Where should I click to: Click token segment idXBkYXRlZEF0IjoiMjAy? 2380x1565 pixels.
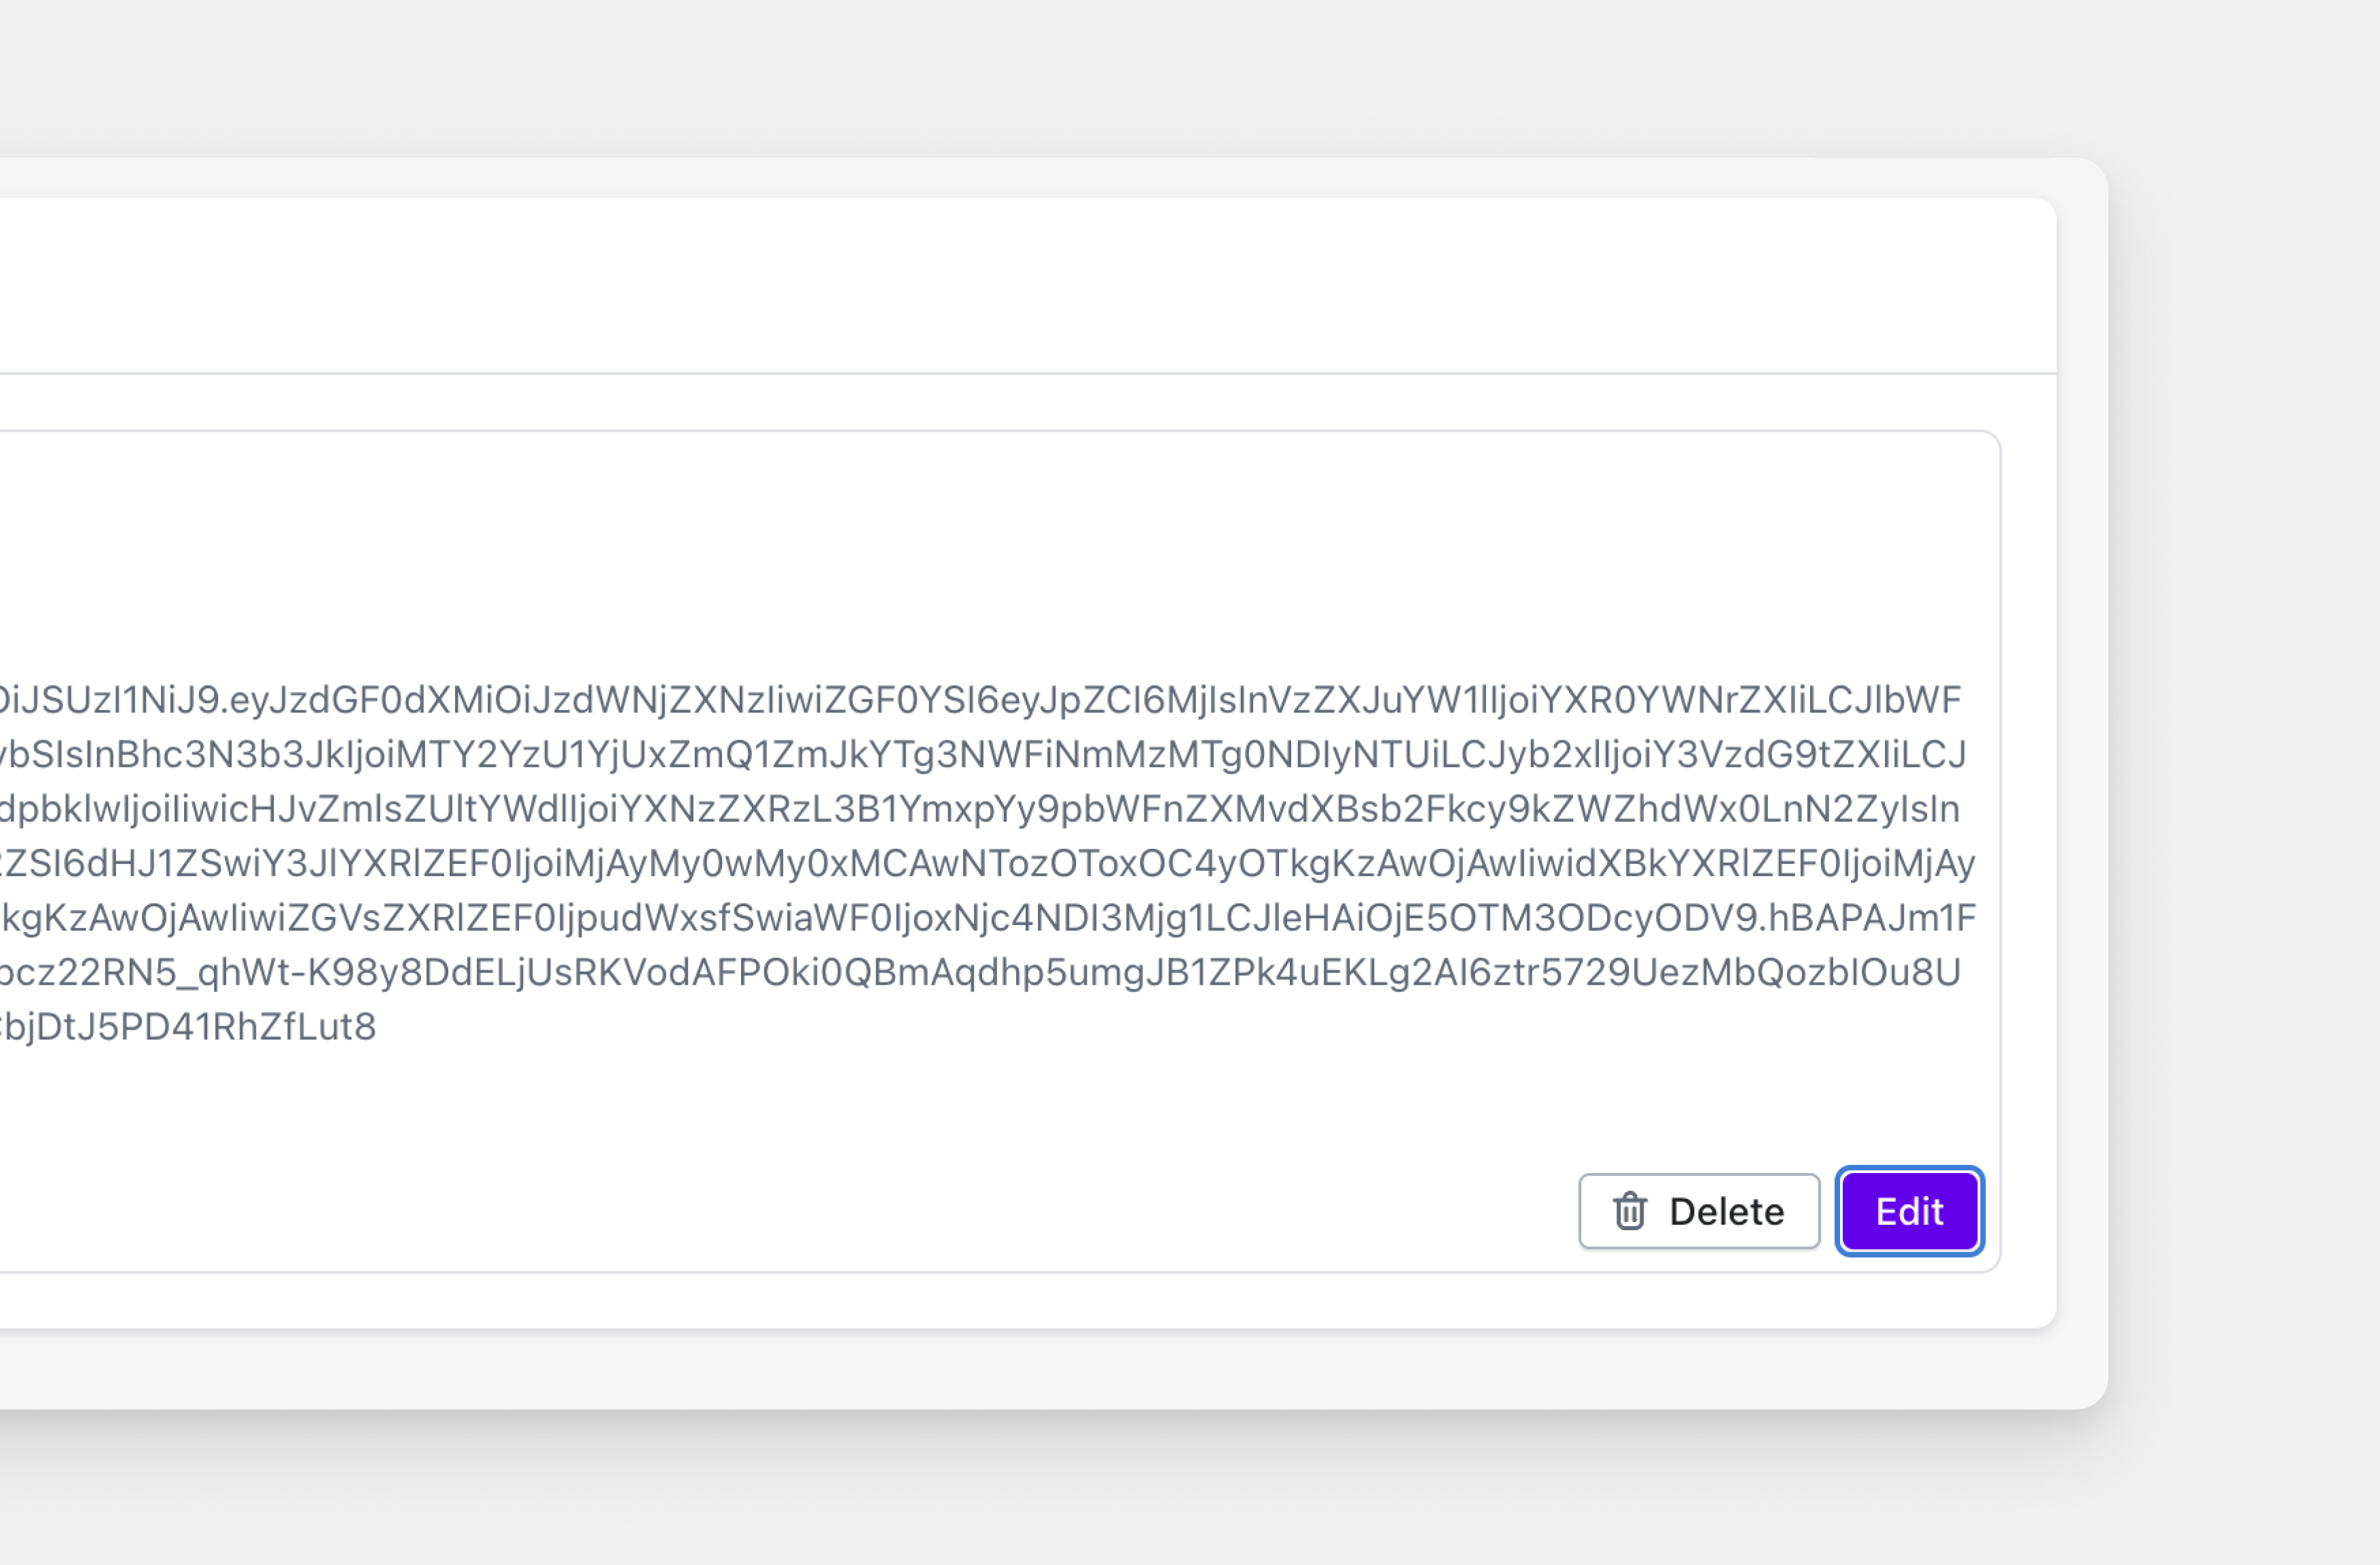[x=1745, y=863]
